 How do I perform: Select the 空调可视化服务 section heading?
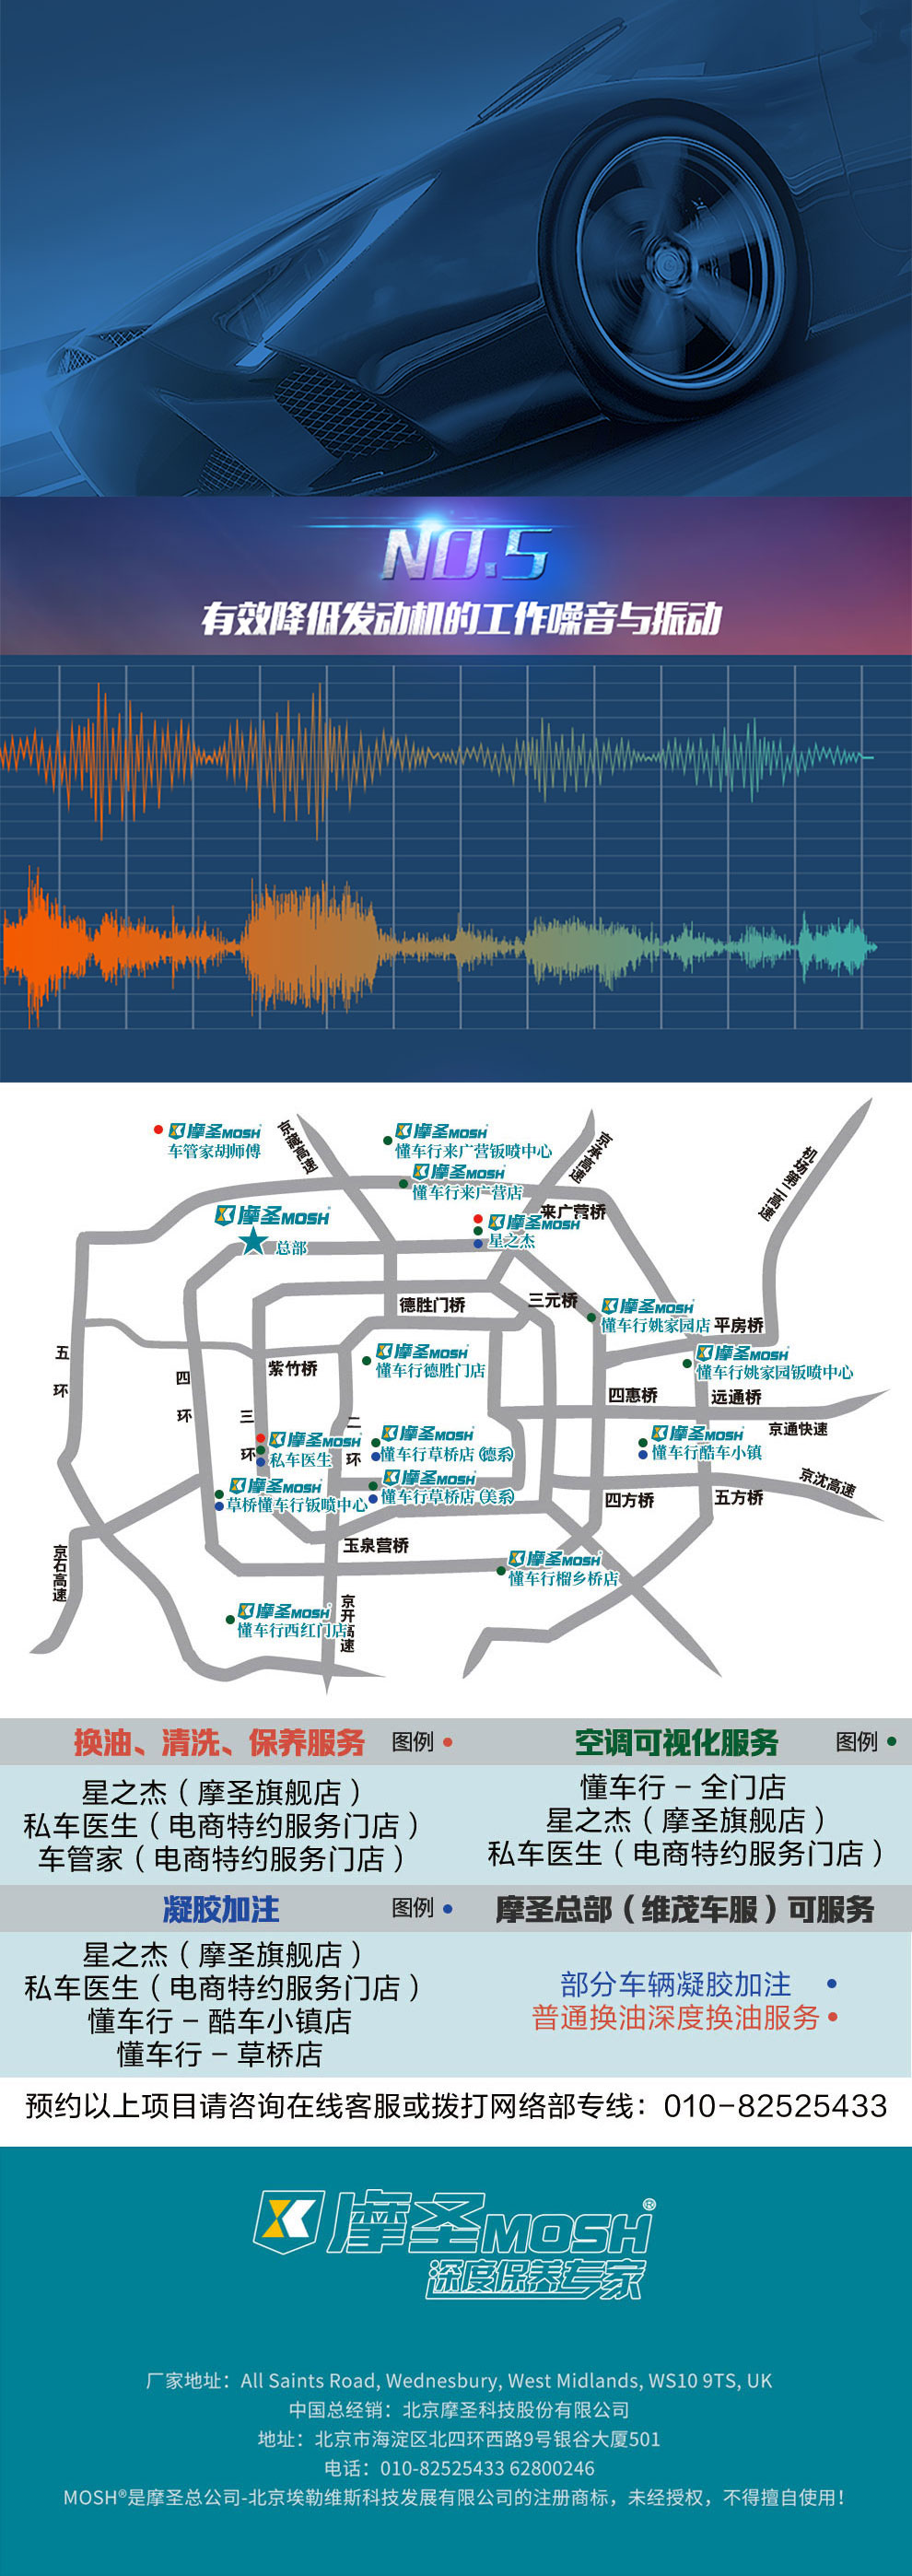coord(676,1742)
